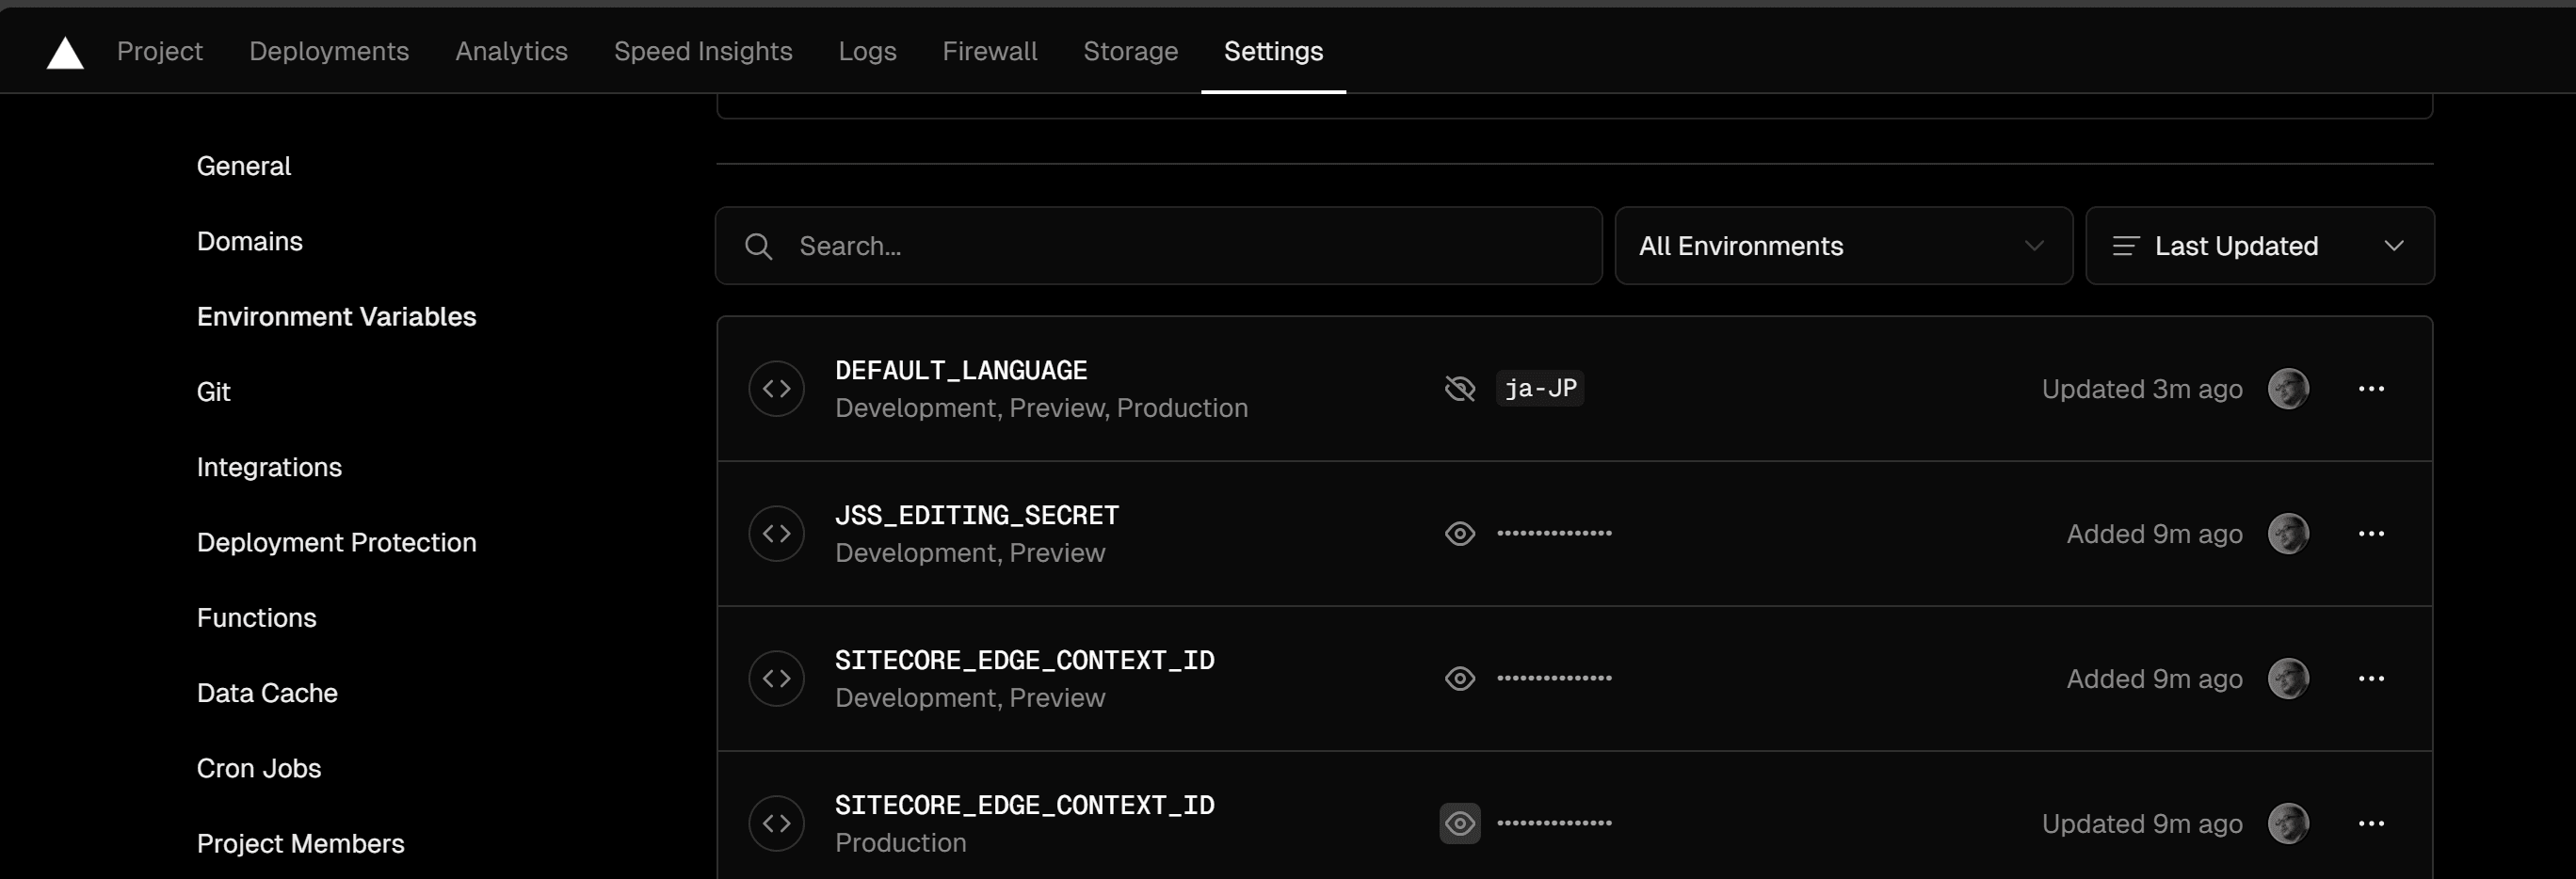The height and width of the screenshot is (879, 2576).
Task: Click the code icon beside JSS_EDITING_SECRET
Action: [776, 534]
